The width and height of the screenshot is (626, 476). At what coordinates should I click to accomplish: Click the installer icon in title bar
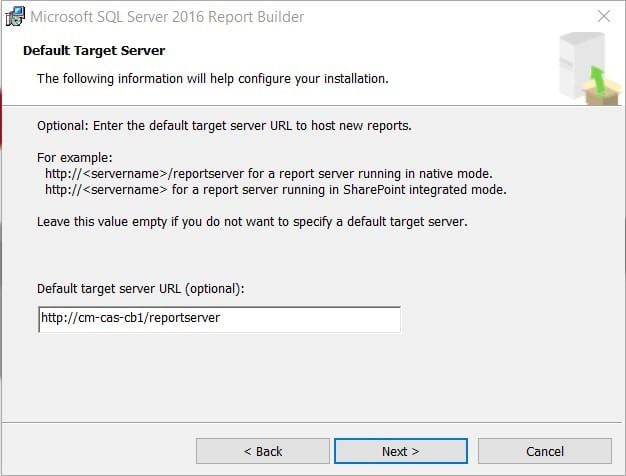[x=15, y=17]
